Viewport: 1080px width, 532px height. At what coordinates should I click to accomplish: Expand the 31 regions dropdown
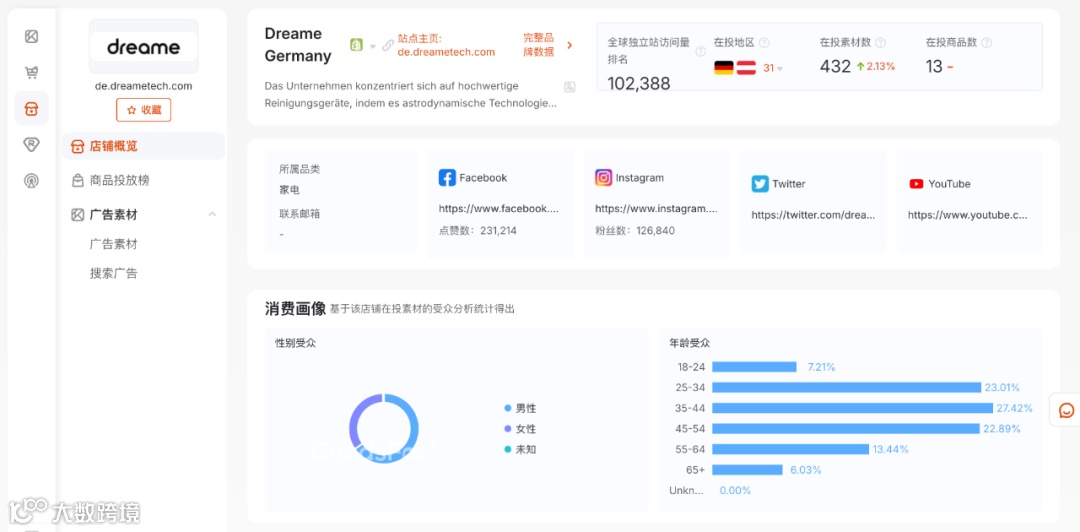(773, 68)
